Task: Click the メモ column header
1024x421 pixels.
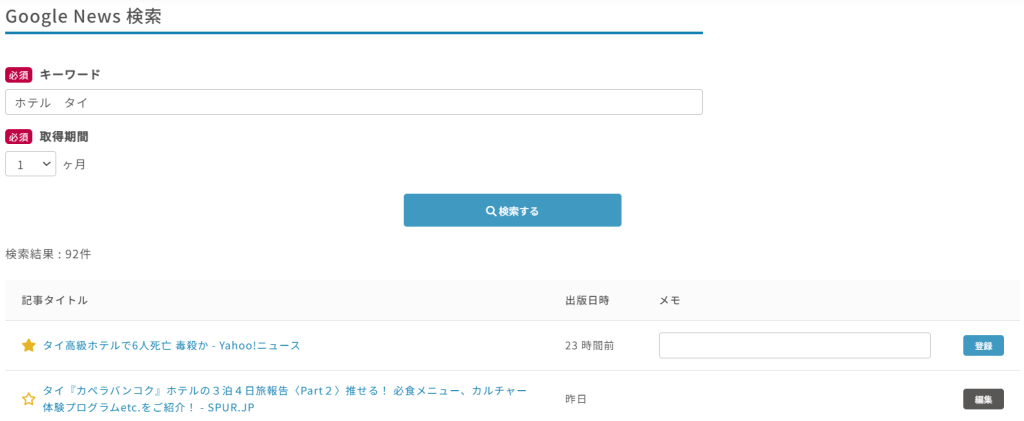Action: (x=670, y=300)
